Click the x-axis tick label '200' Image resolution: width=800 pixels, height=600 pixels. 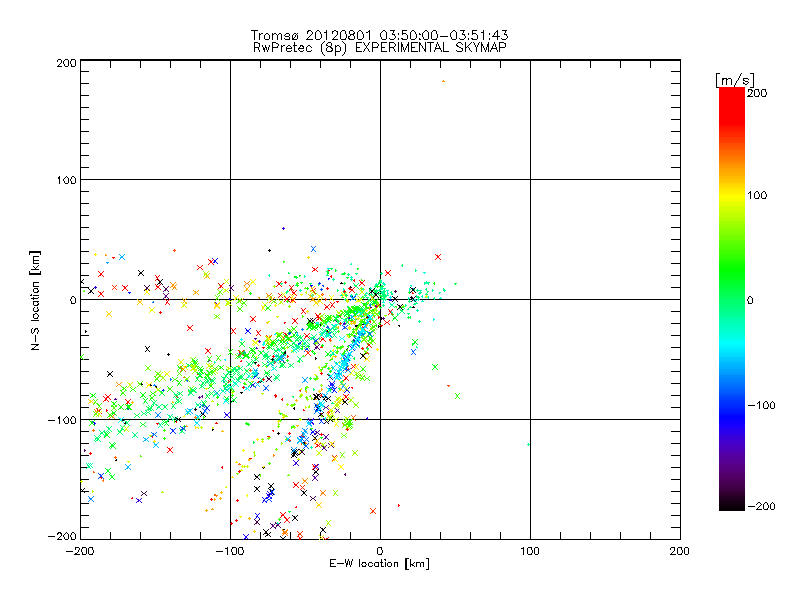click(680, 551)
